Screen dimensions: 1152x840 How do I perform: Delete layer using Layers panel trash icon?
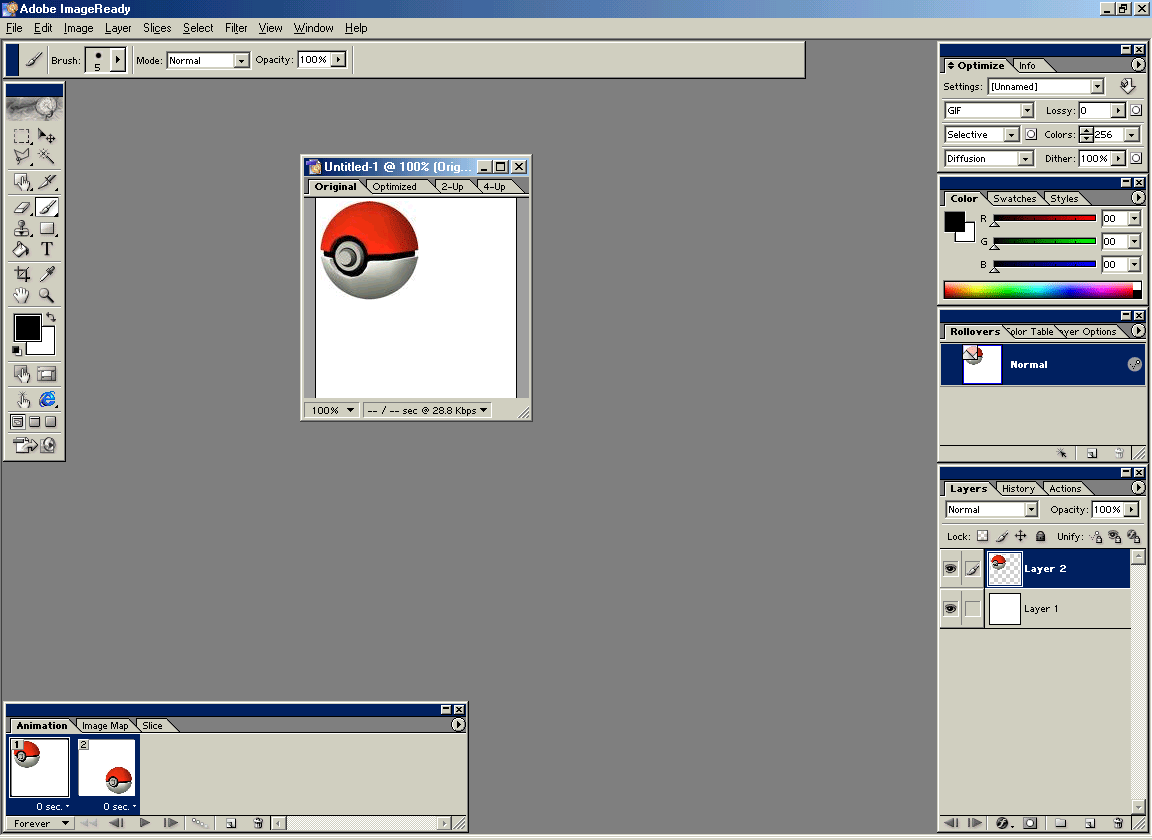(x=1117, y=823)
